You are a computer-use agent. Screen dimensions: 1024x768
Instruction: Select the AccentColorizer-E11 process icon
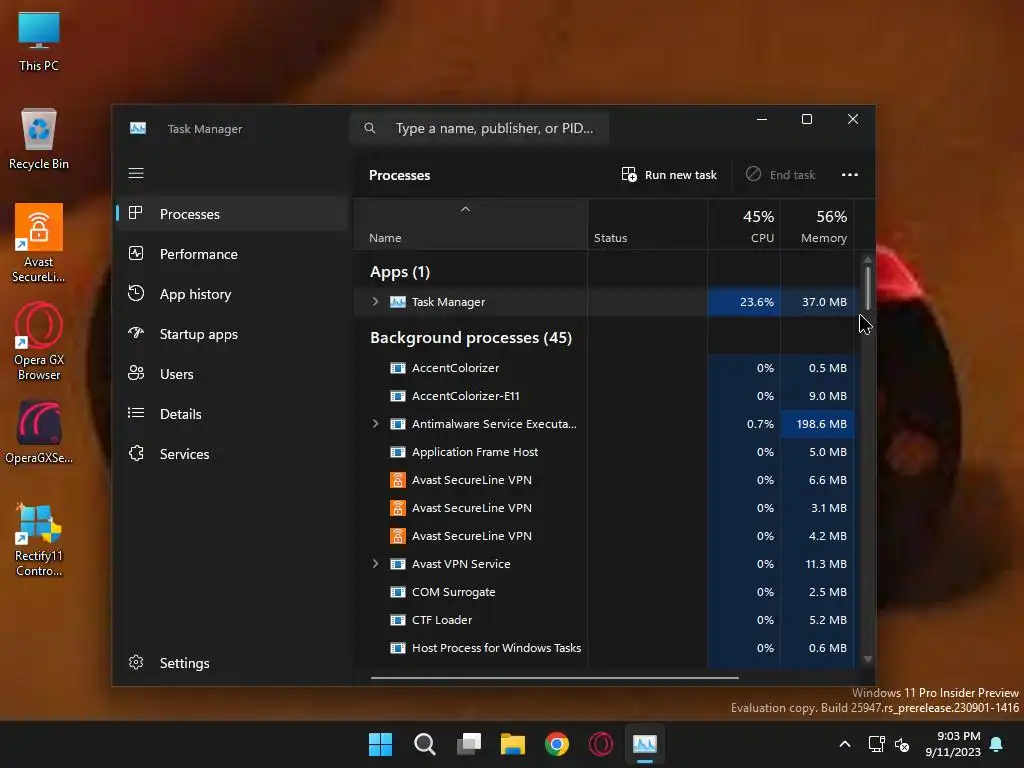point(398,396)
